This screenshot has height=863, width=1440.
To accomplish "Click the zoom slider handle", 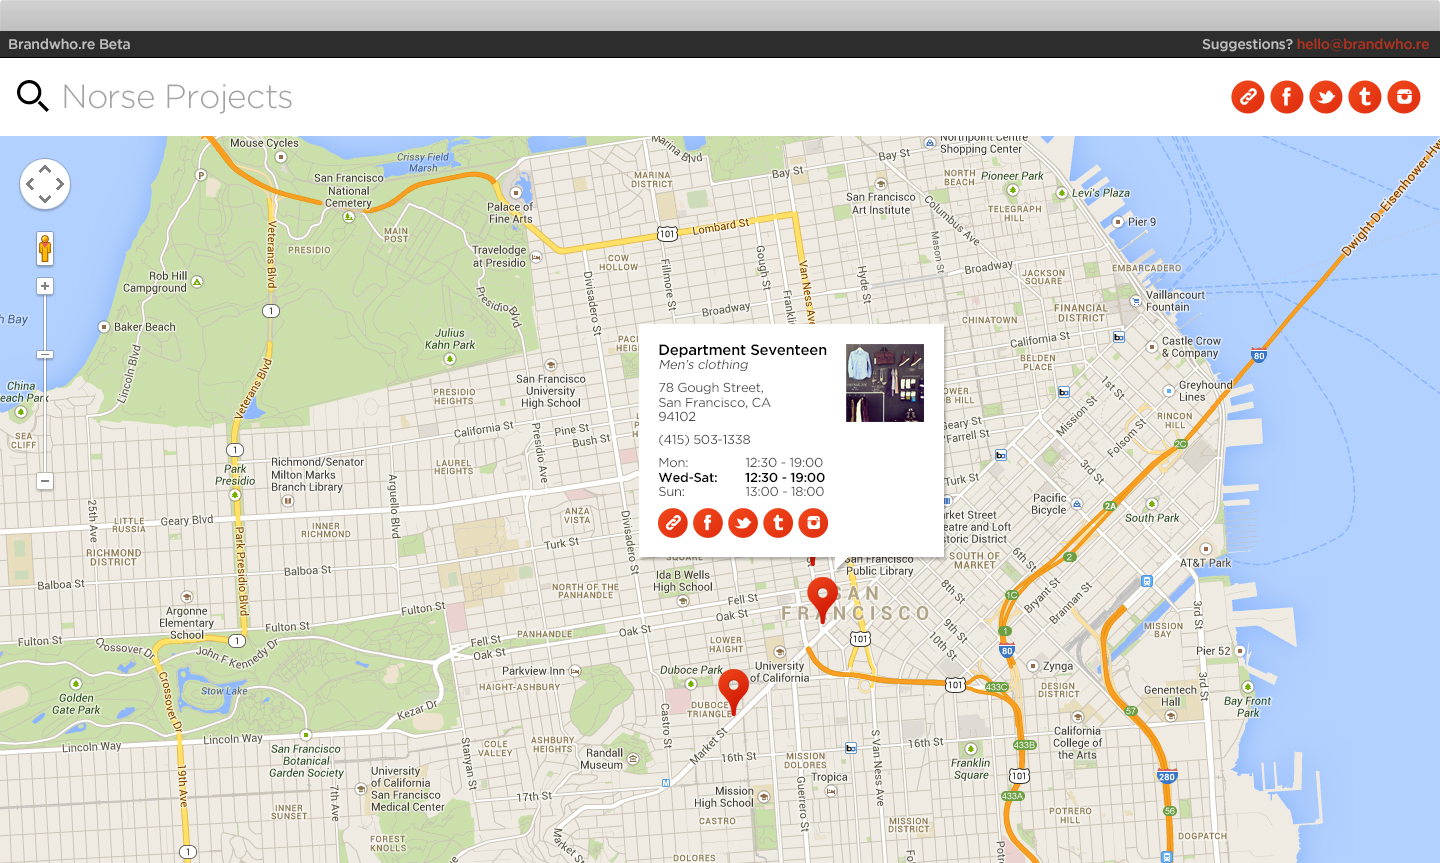I will pos(45,354).
